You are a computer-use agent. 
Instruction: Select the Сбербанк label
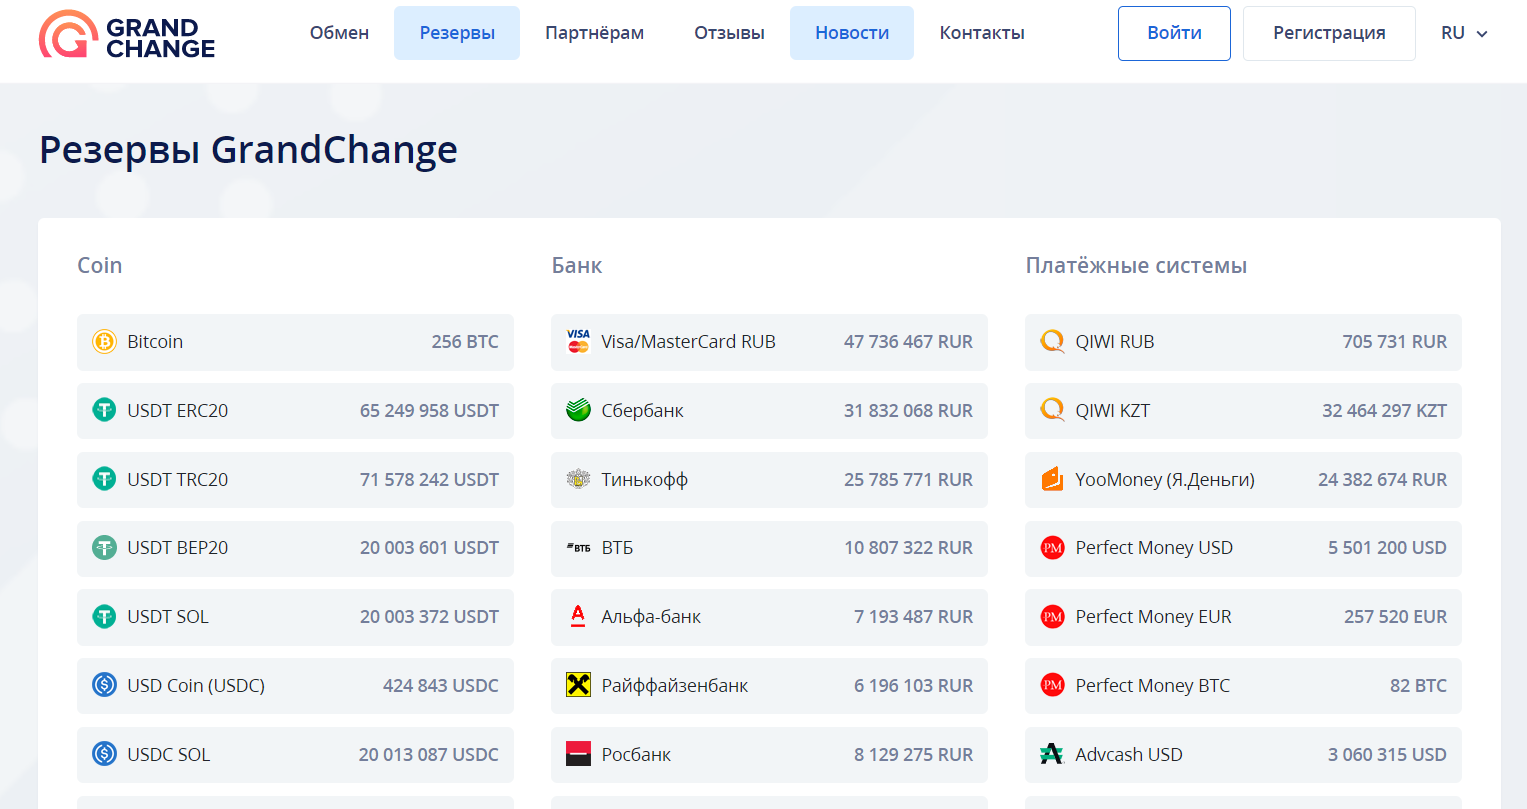click(642, 411)
